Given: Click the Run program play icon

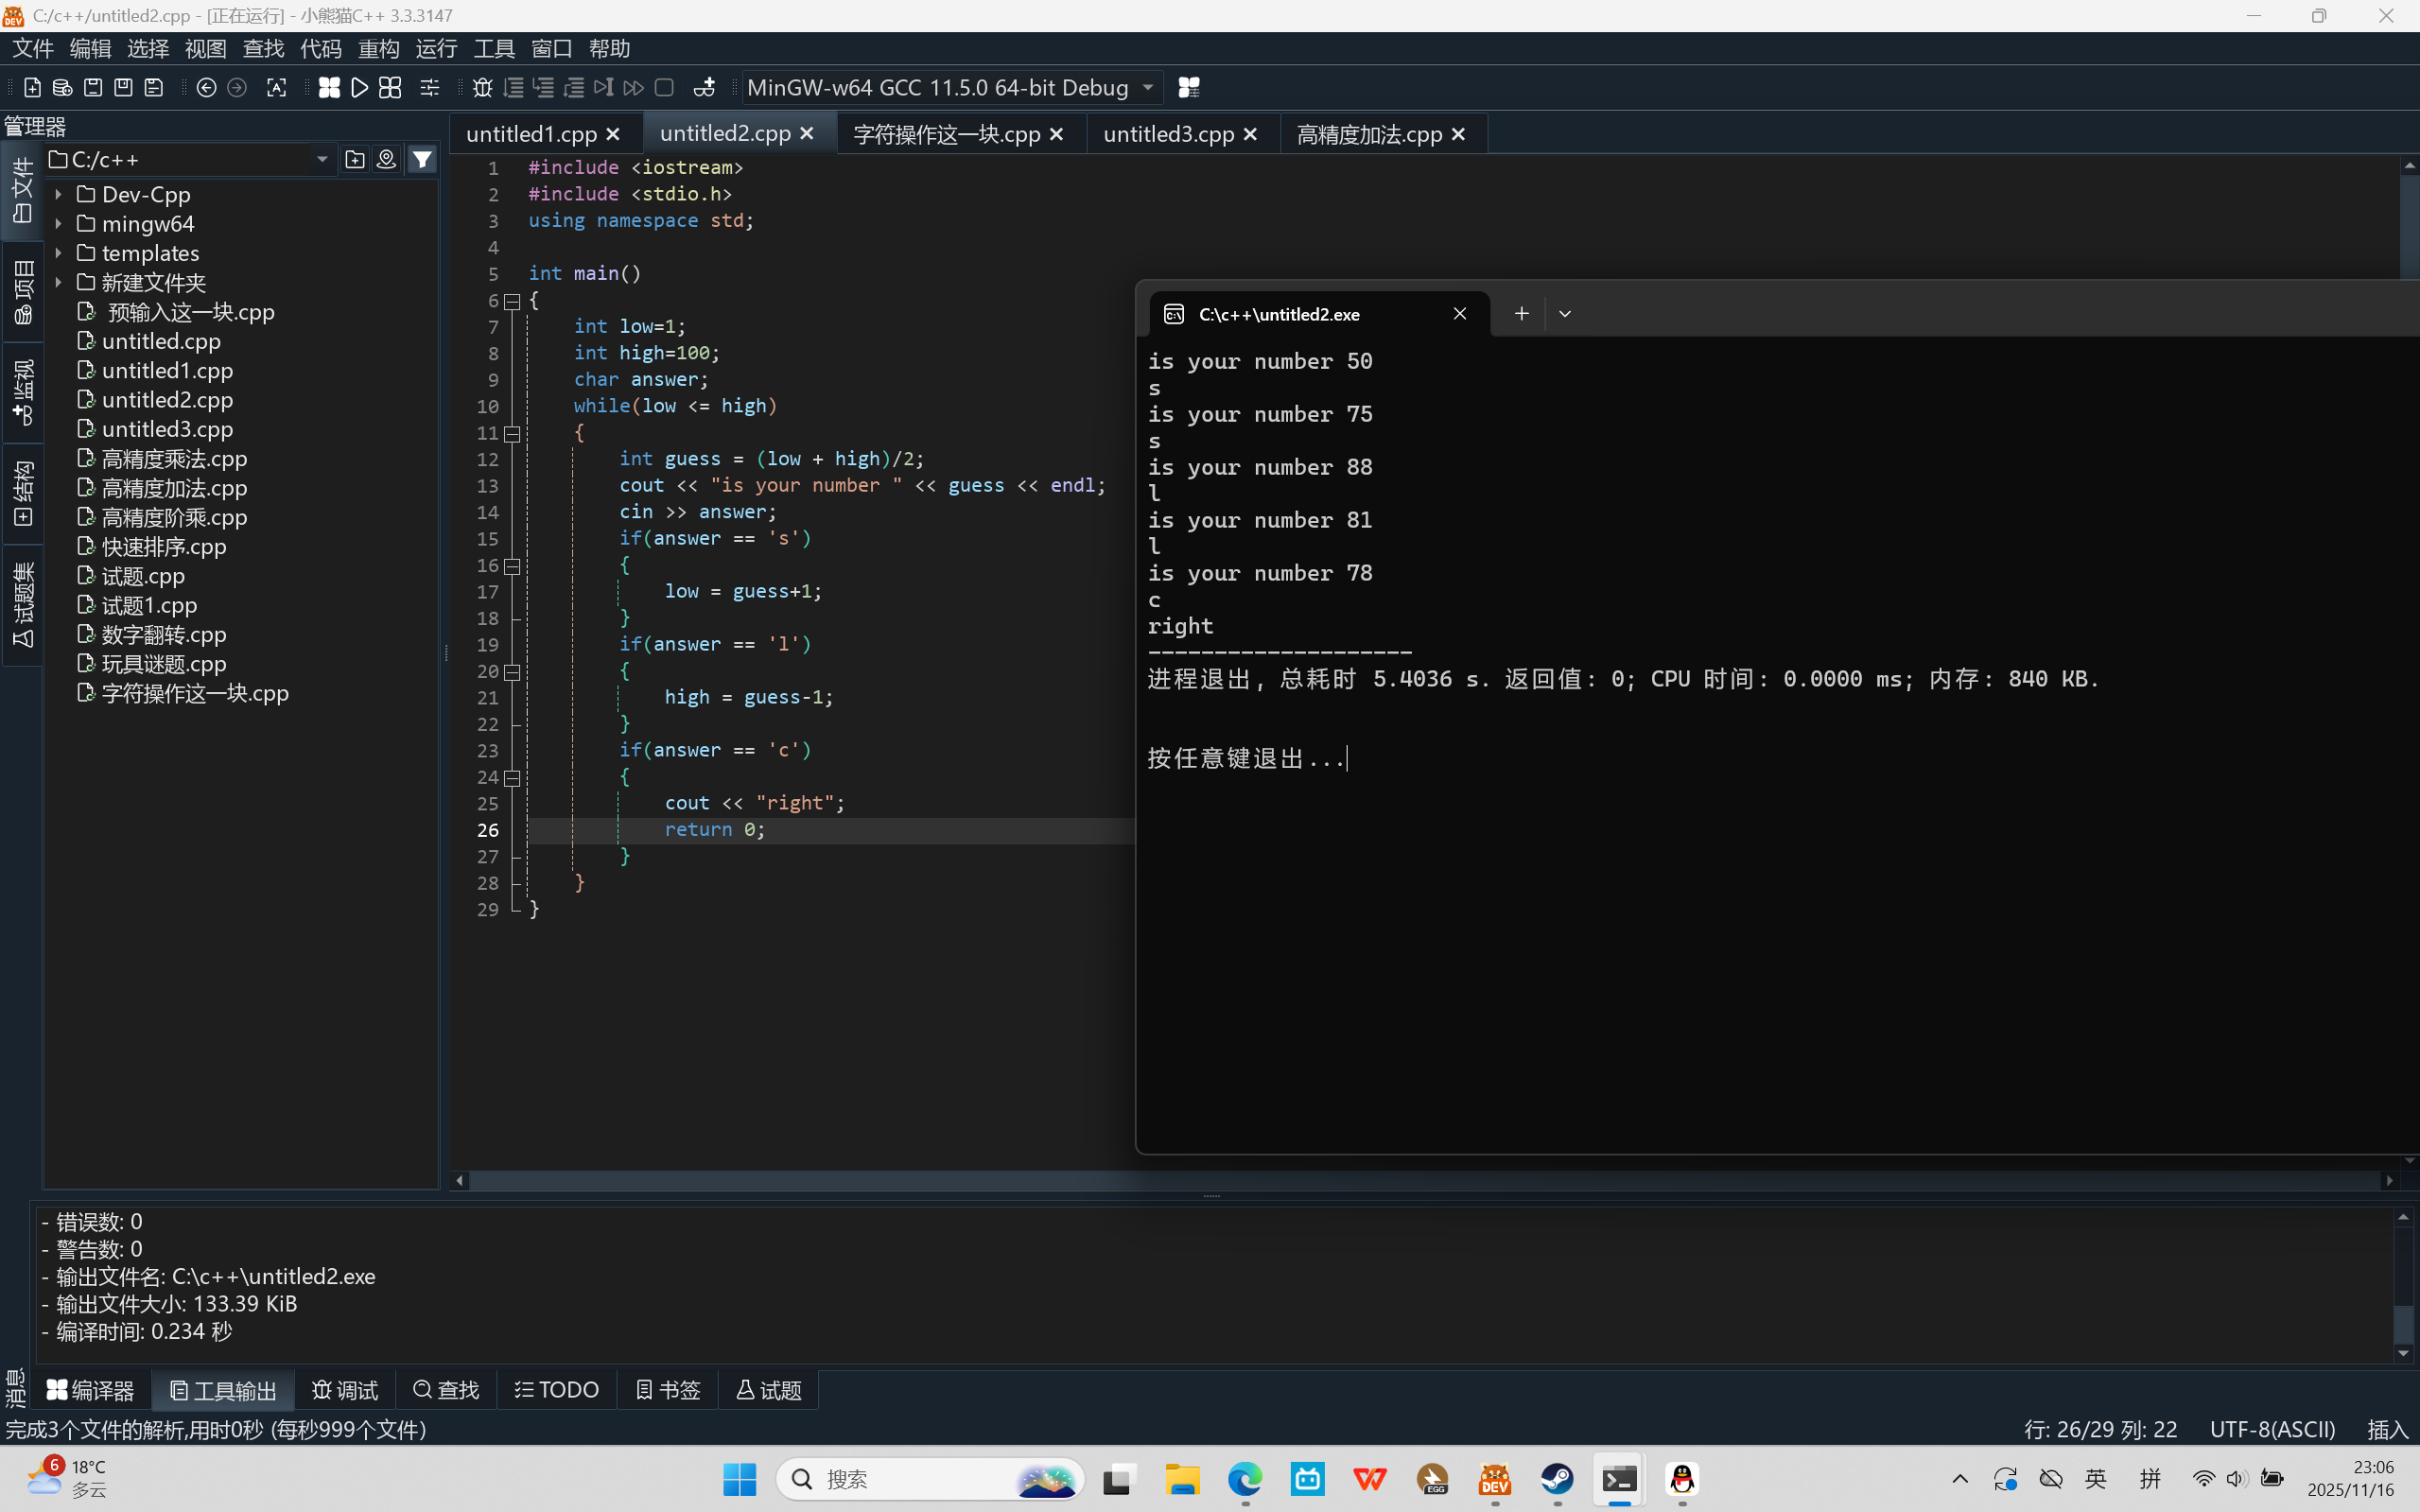Looking at the screenshot, I should point(359,88).
